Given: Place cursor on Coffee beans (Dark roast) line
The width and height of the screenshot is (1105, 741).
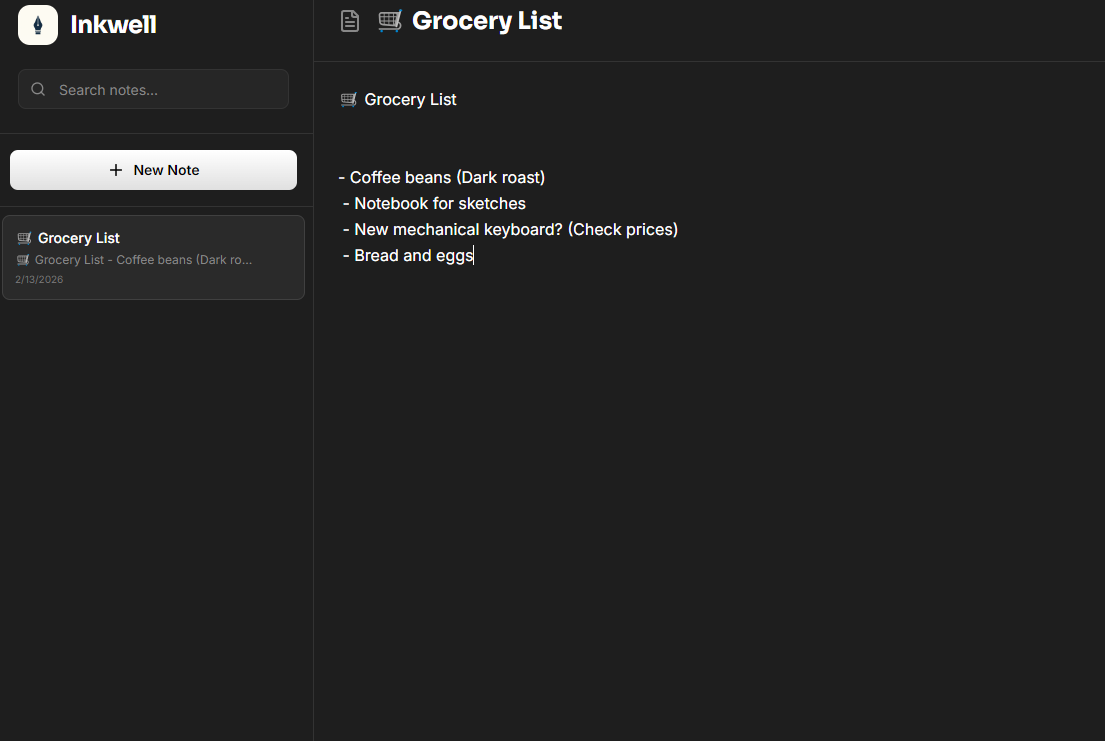Looking at the screenshot, I should [447, 178].
